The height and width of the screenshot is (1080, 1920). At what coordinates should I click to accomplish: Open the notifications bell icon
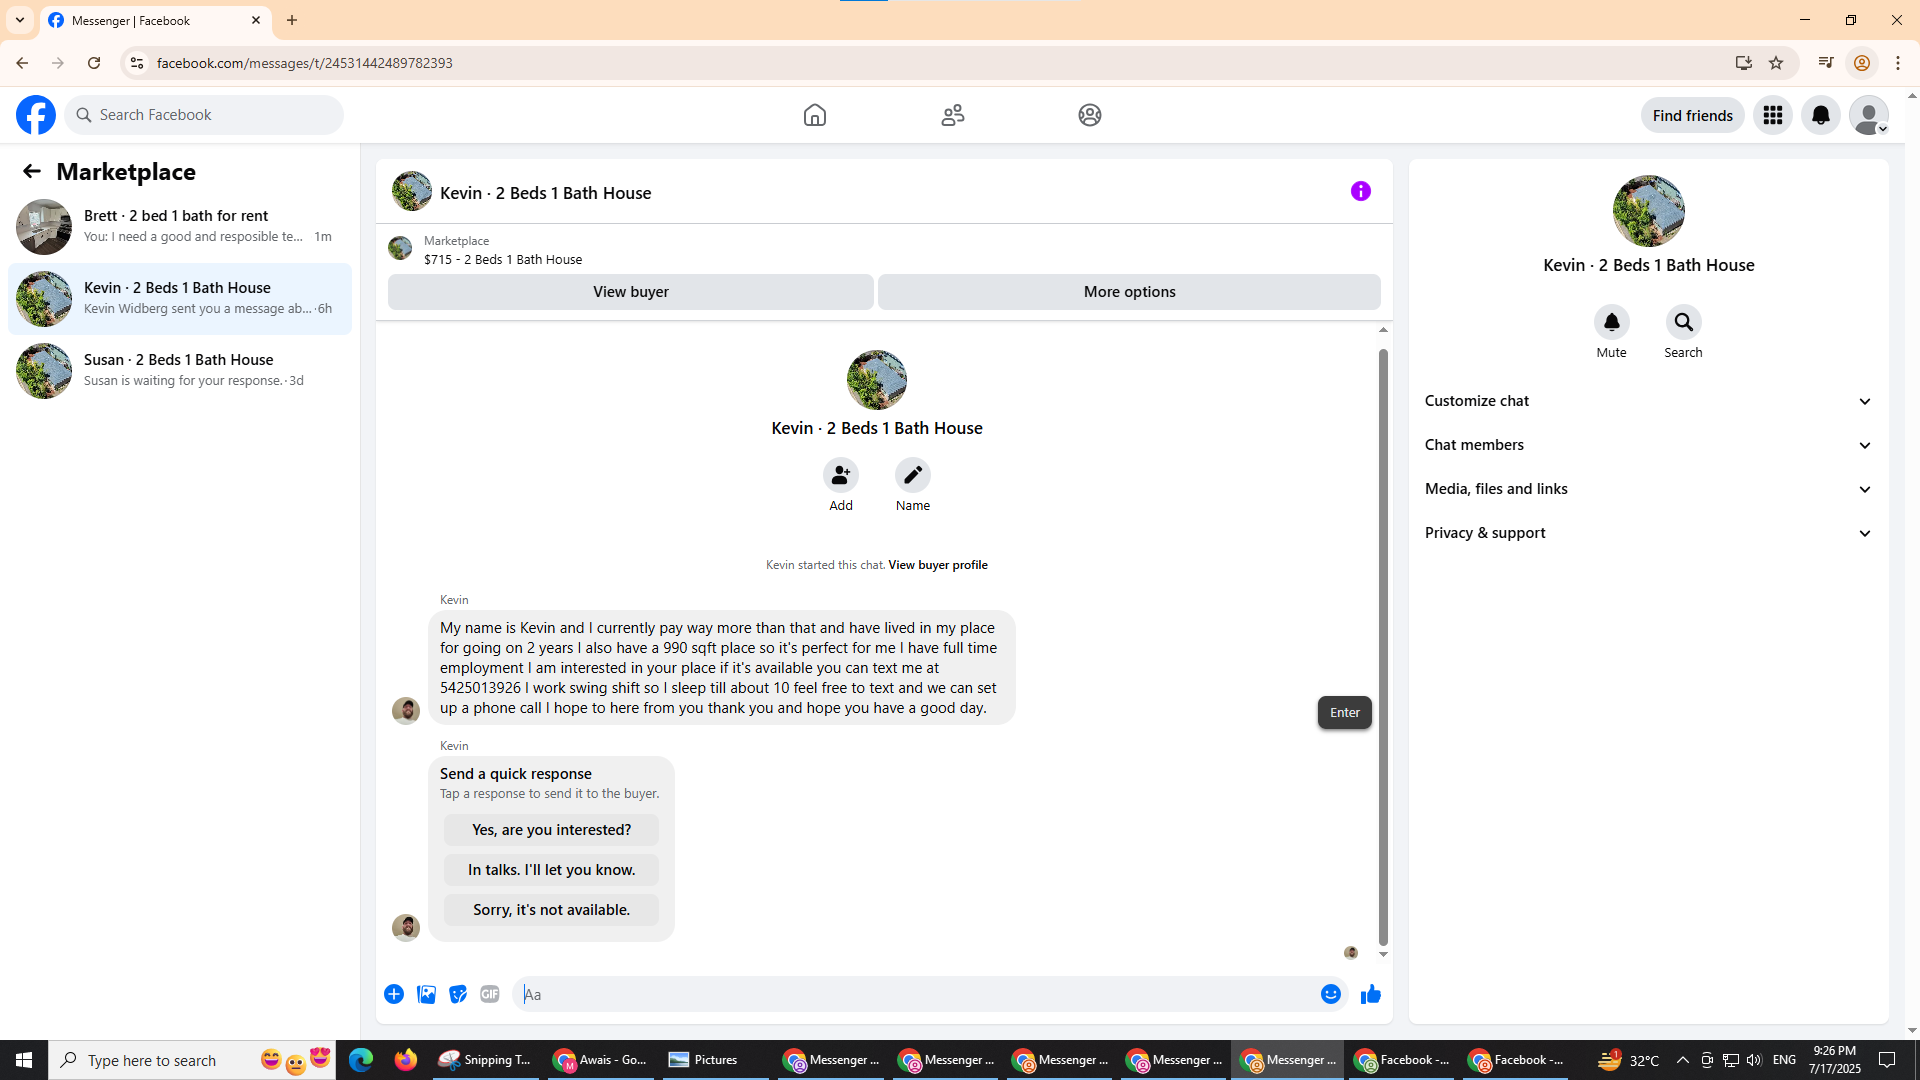[x=1821, y=115]
